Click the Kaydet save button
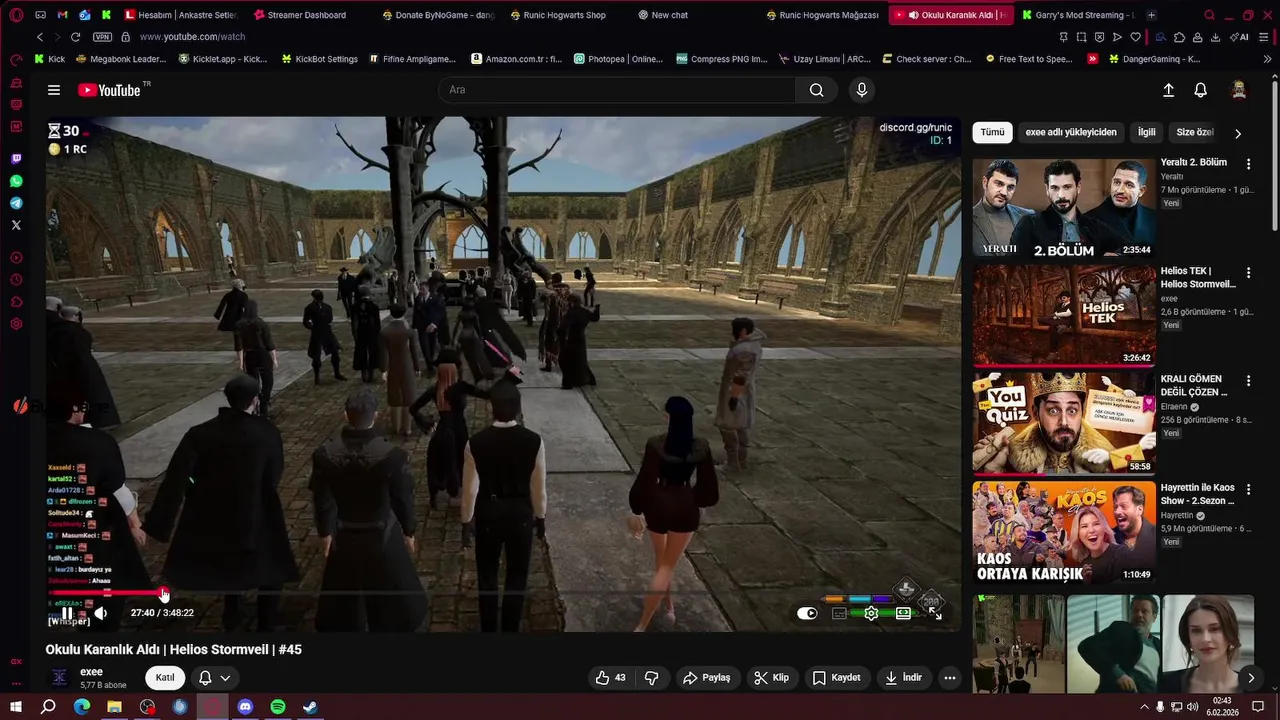Screen dimensions: 1280x720 tap(836, 678)
